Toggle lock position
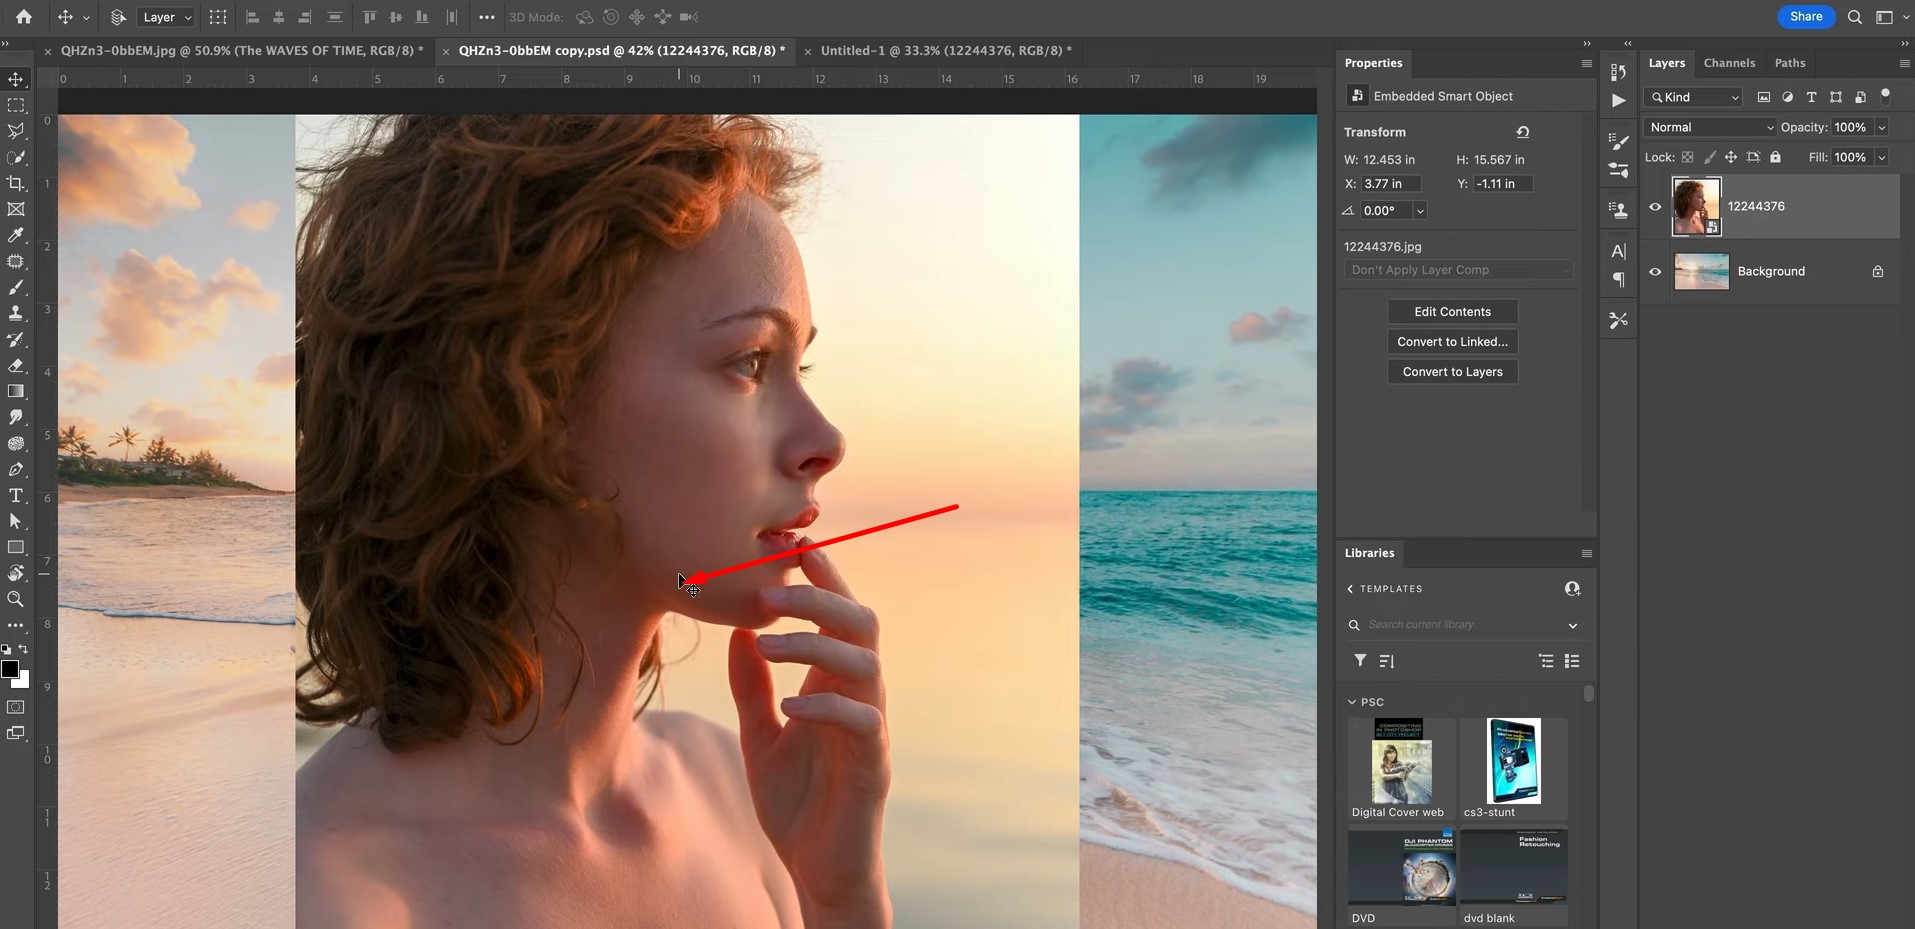This screenshot has width=1915, height=929. click(1731, 157)
